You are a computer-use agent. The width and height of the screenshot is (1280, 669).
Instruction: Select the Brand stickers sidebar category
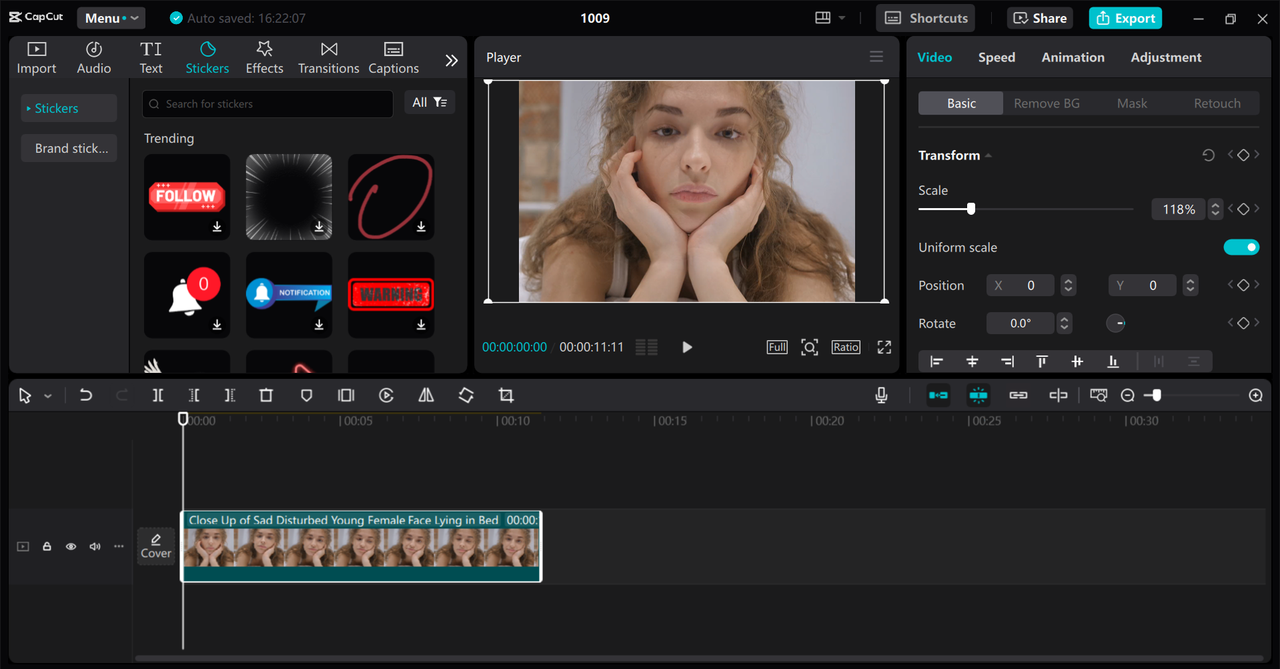tap(69, 148)
